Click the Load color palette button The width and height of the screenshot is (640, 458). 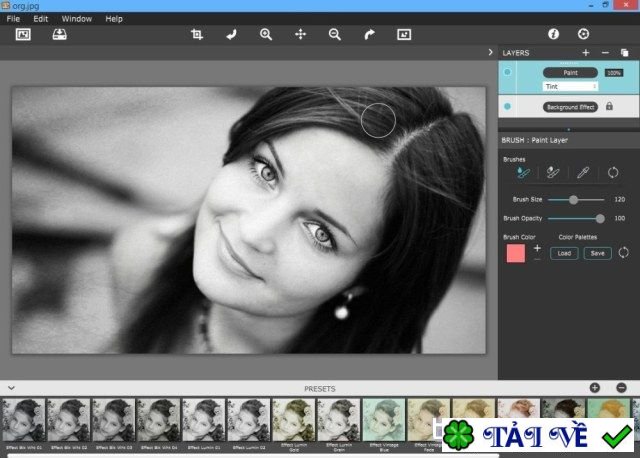point(564,253)
